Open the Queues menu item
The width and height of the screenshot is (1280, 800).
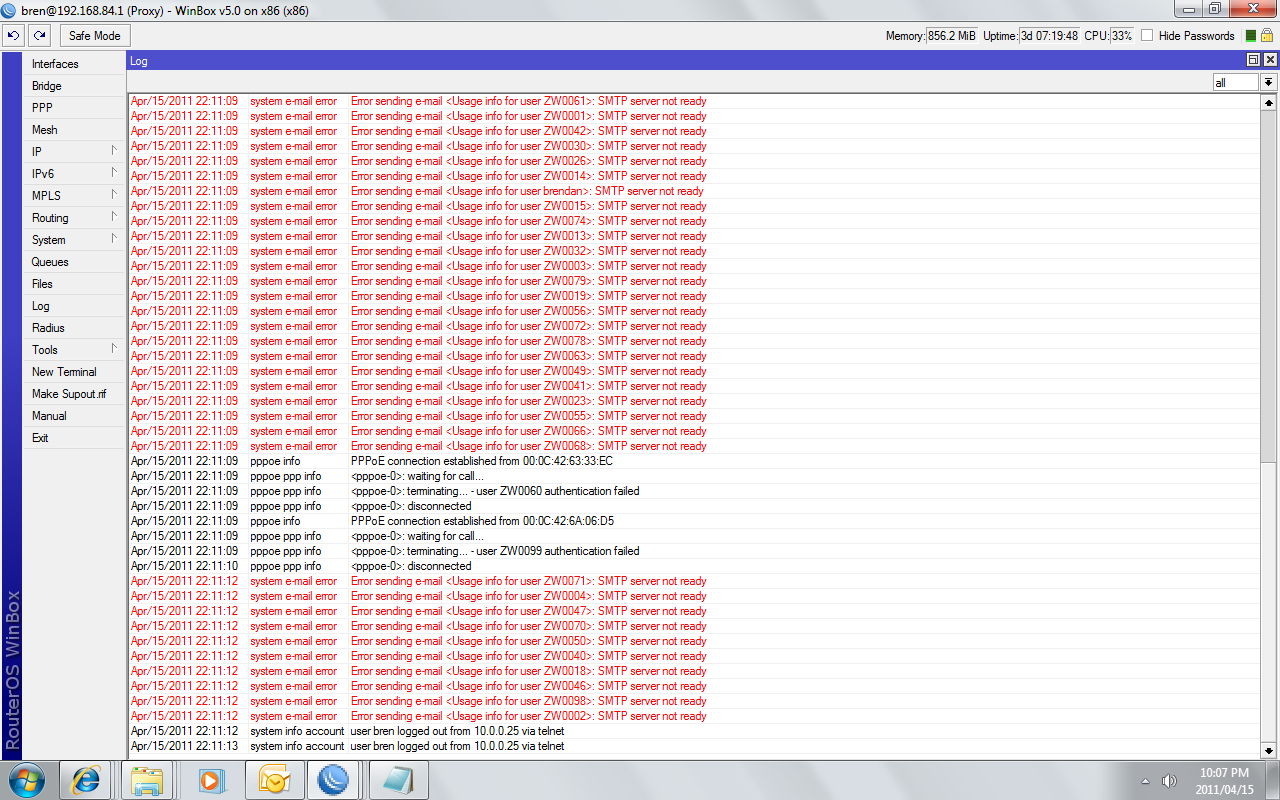point(75,262)
